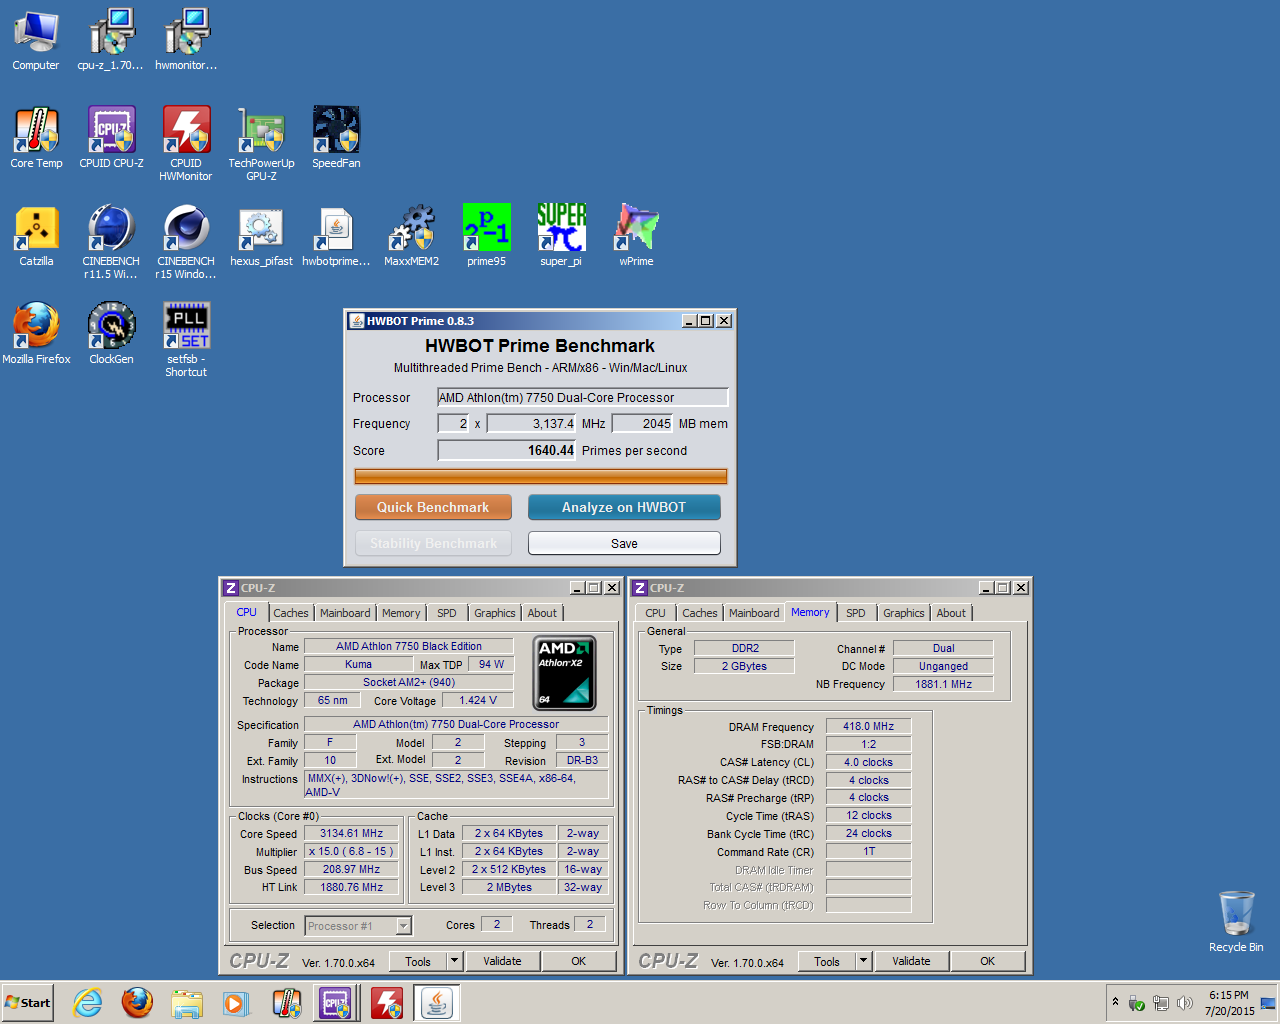Launch CPUID CPU-Z desktop shortcut
Viewport: 1280px width, 1024px height.
111,138
